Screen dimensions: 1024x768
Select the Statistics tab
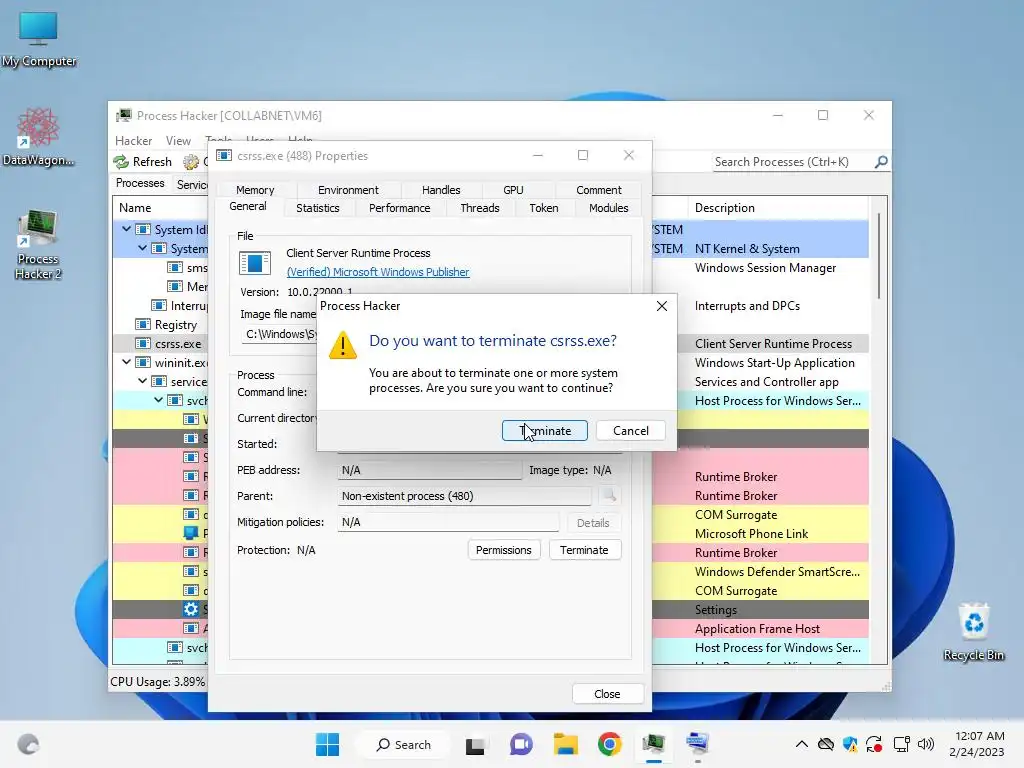317,208
